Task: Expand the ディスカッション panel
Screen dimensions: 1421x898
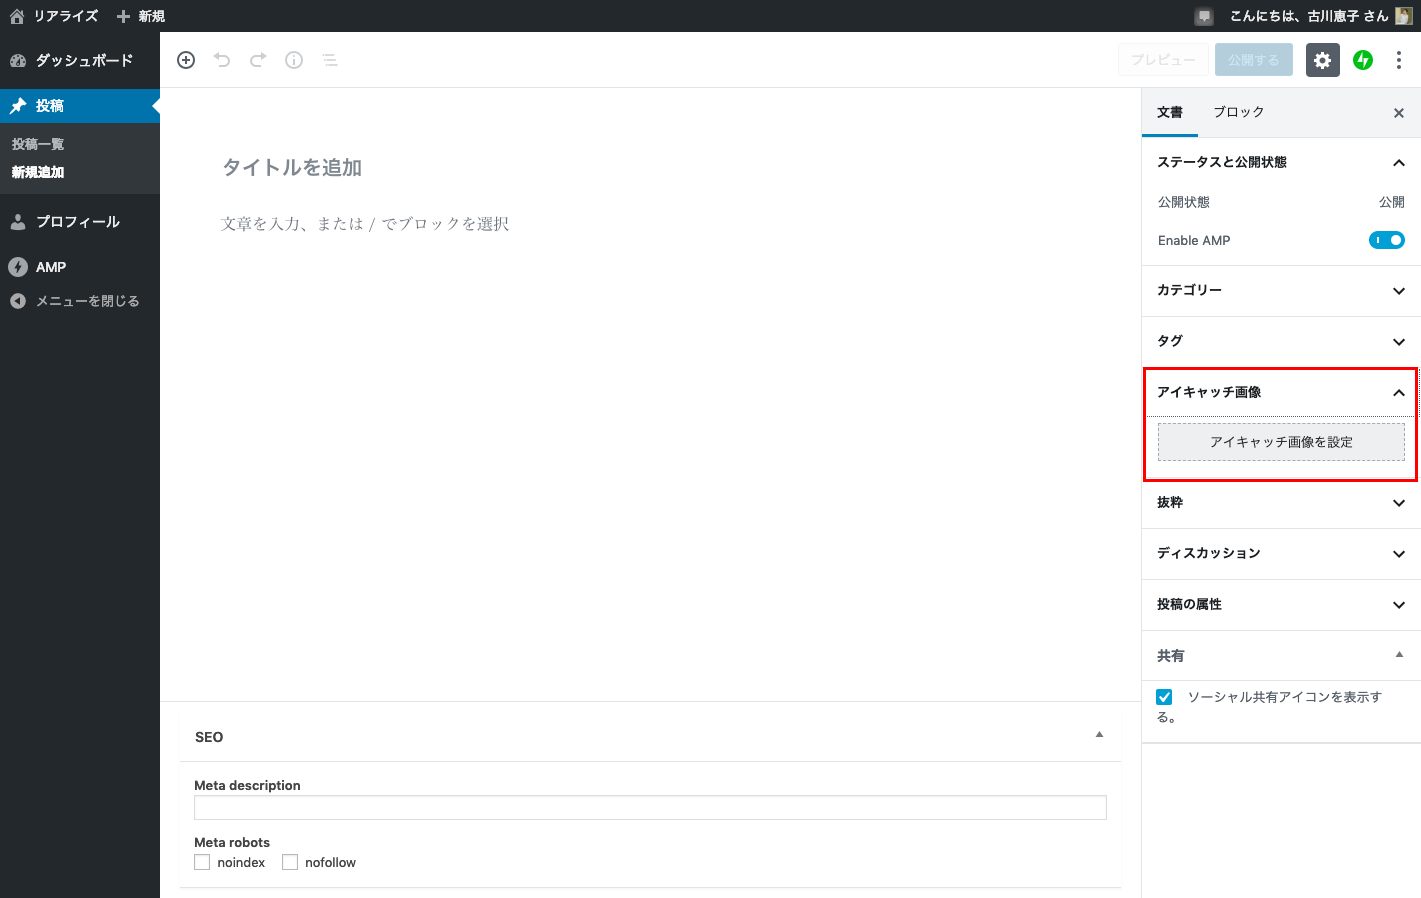Action: pos(1281,554)
